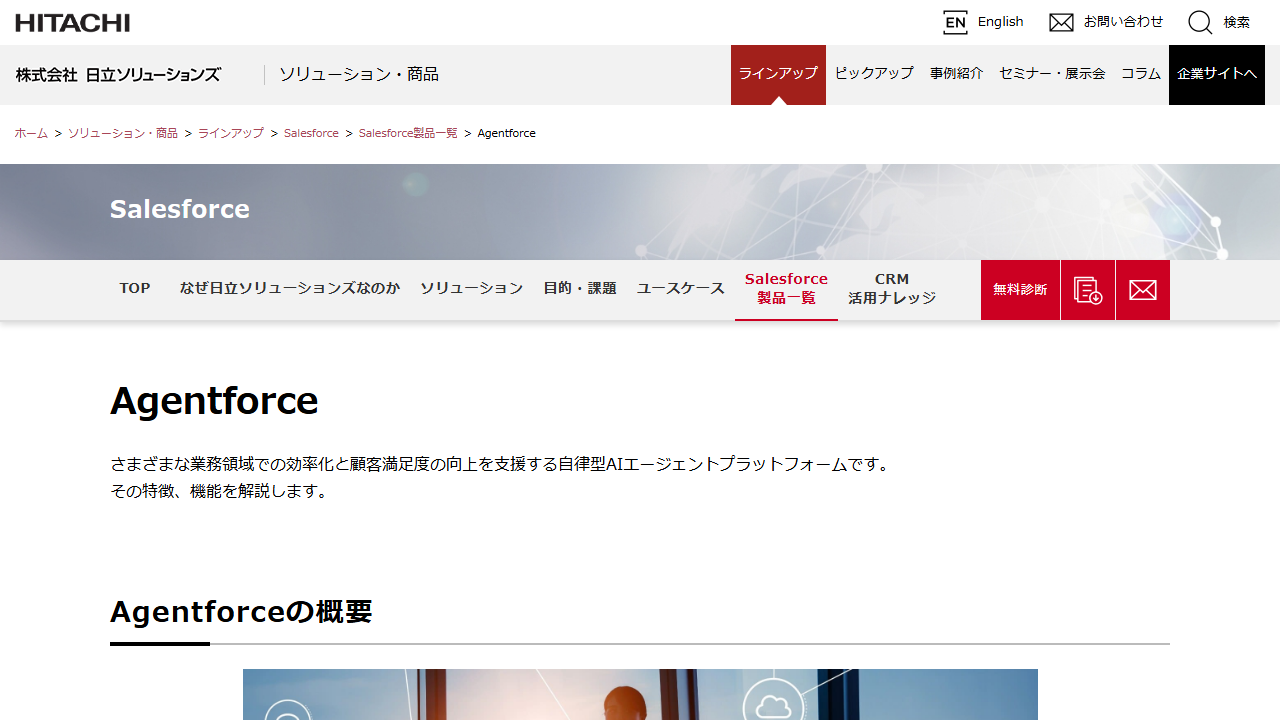Open the TOP sub-navigation tab
The image size is (1280, 720).
[x=135, y=288]
